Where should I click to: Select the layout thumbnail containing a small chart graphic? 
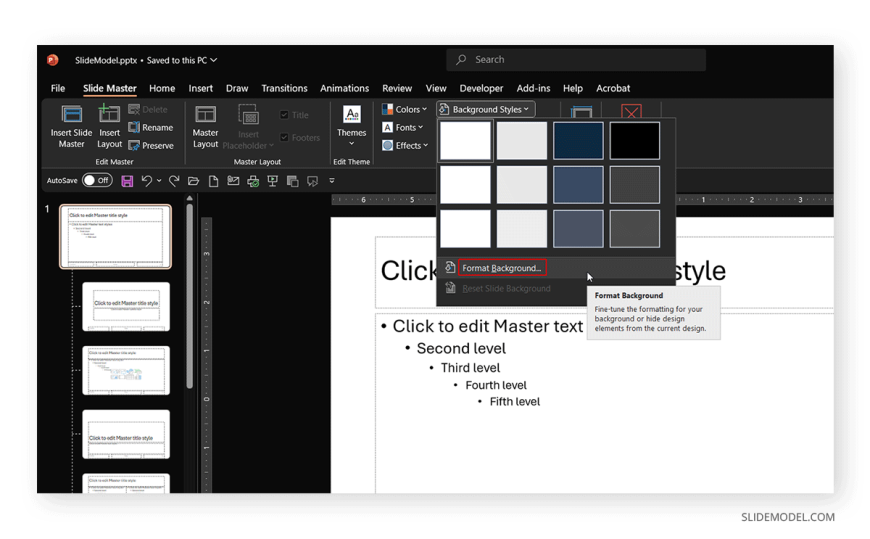tap(126, 370)
